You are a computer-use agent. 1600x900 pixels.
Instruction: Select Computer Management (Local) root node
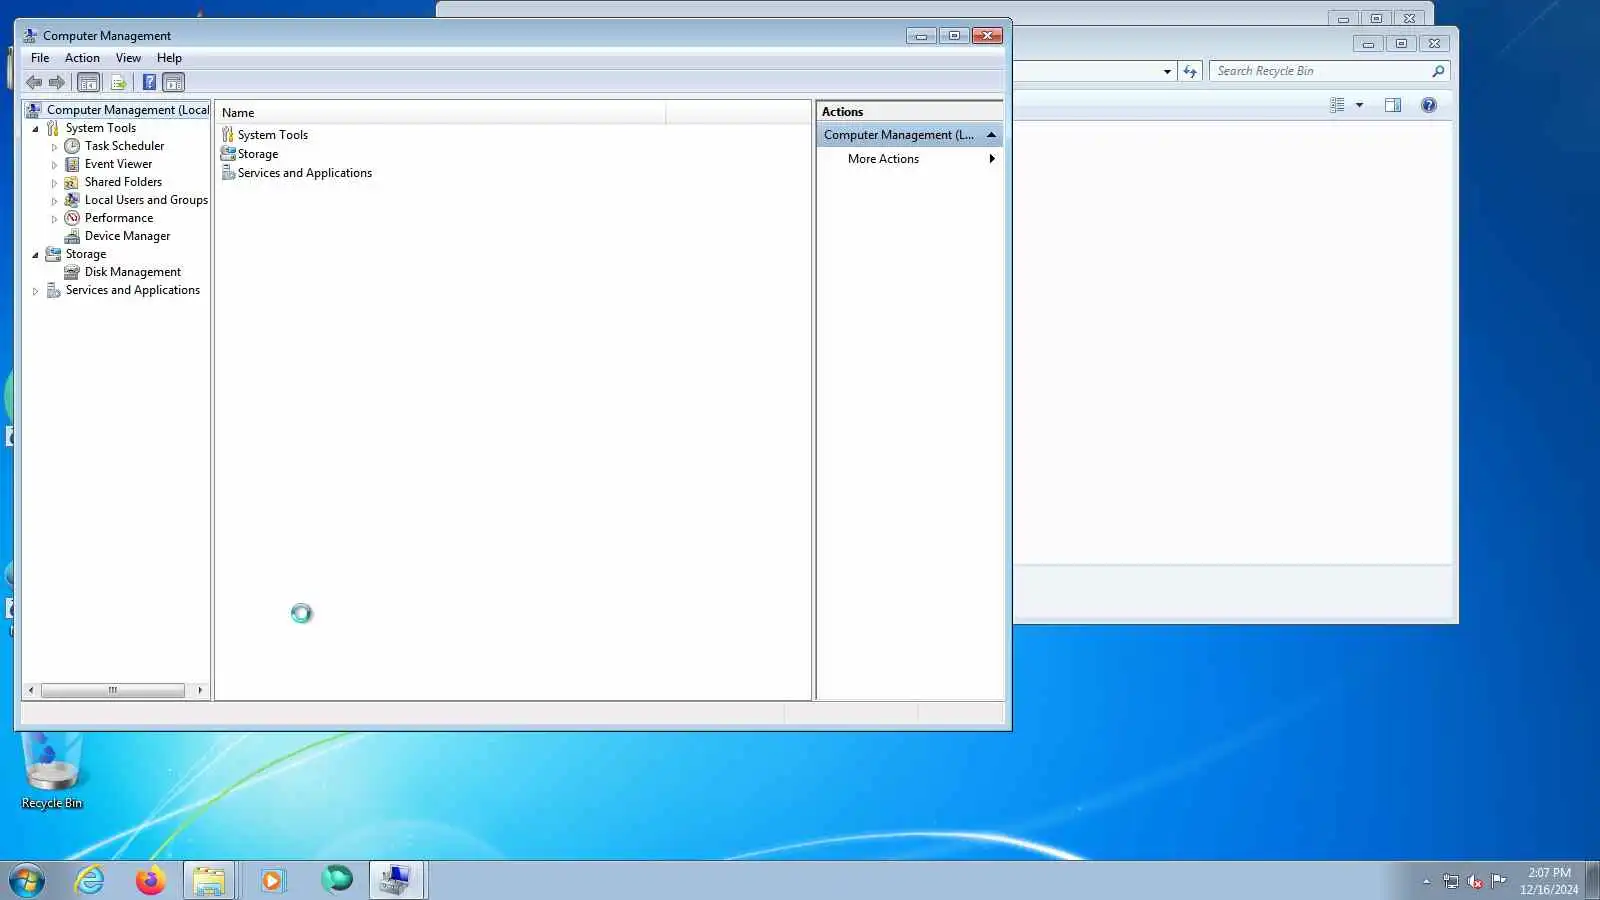tap(127, 110)
